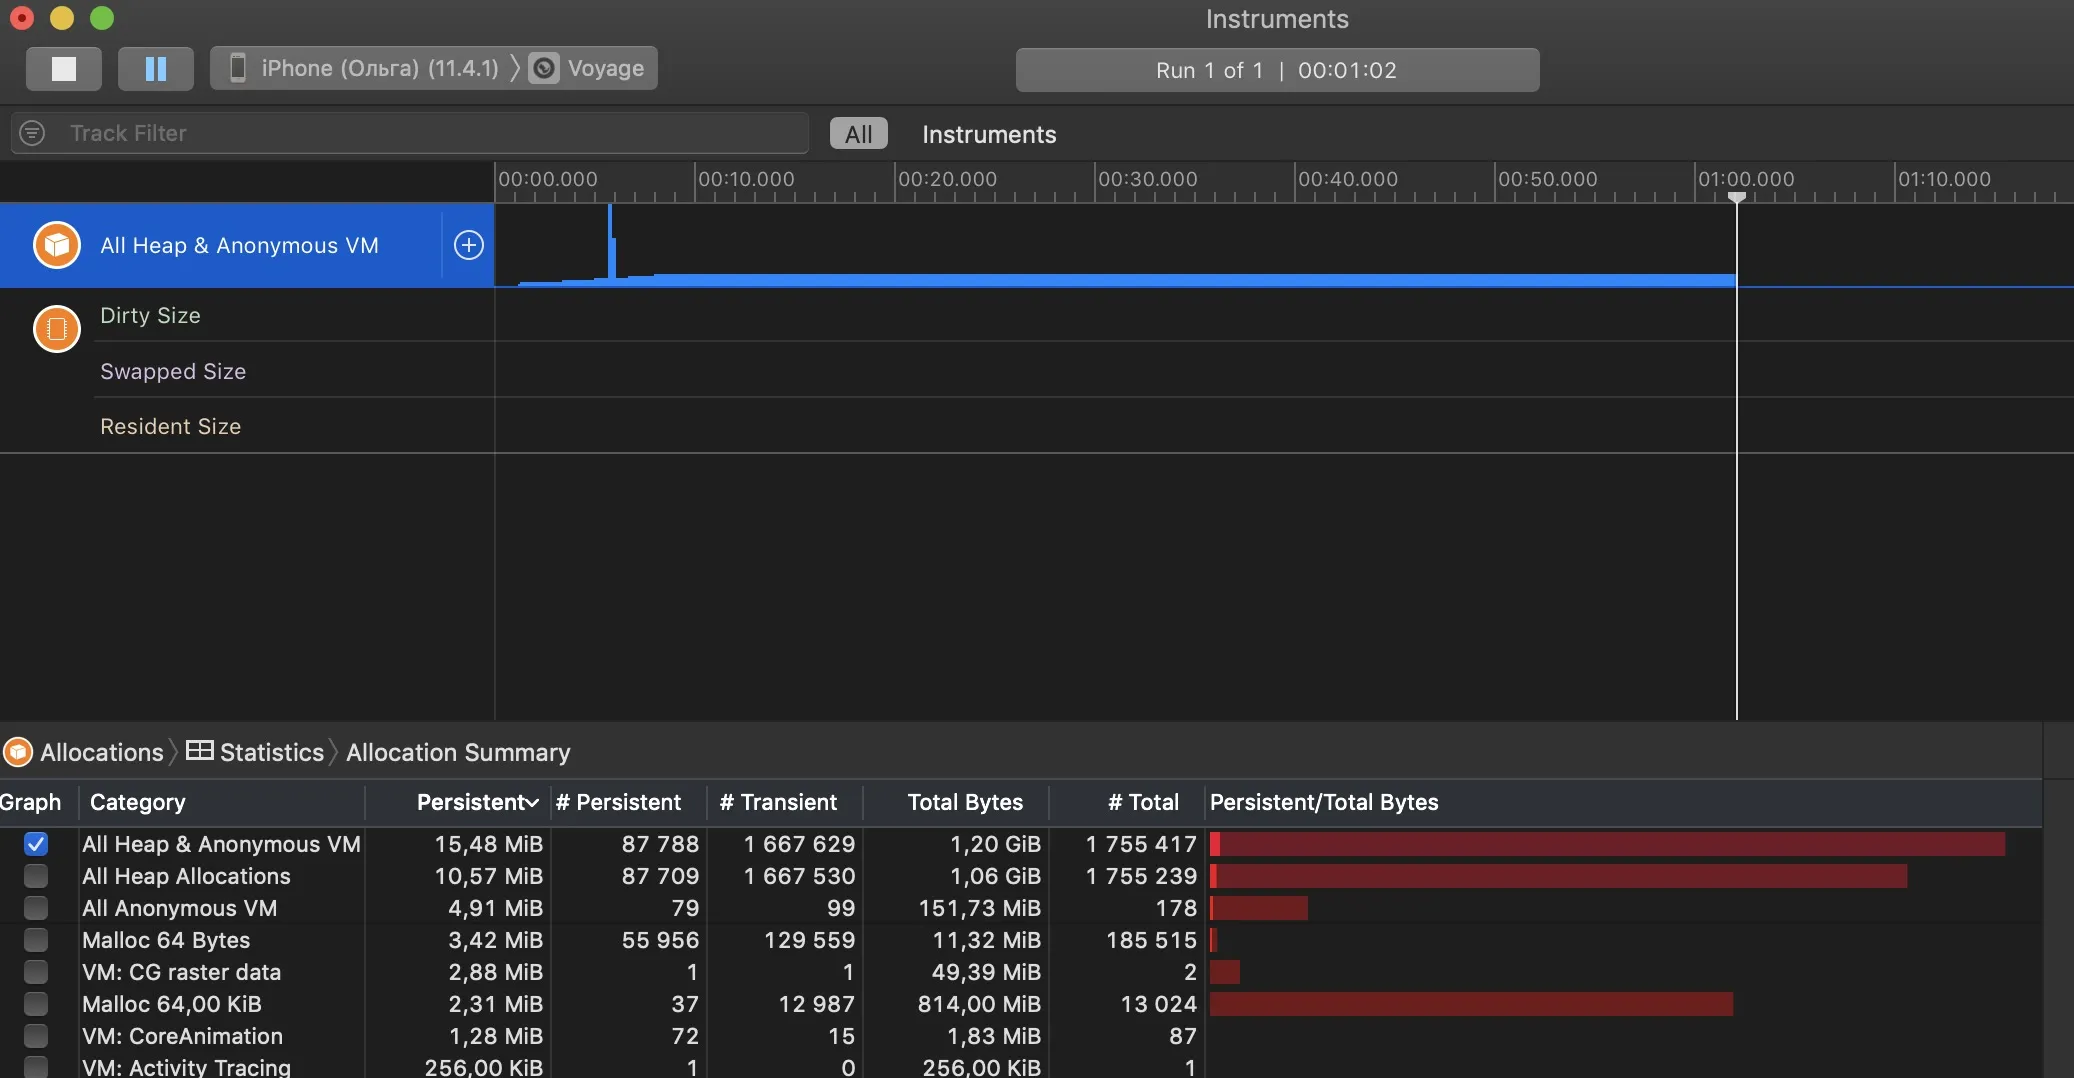
Task: Click bytes bar for All Heap Allocations
Action: tap(1558, 876)
